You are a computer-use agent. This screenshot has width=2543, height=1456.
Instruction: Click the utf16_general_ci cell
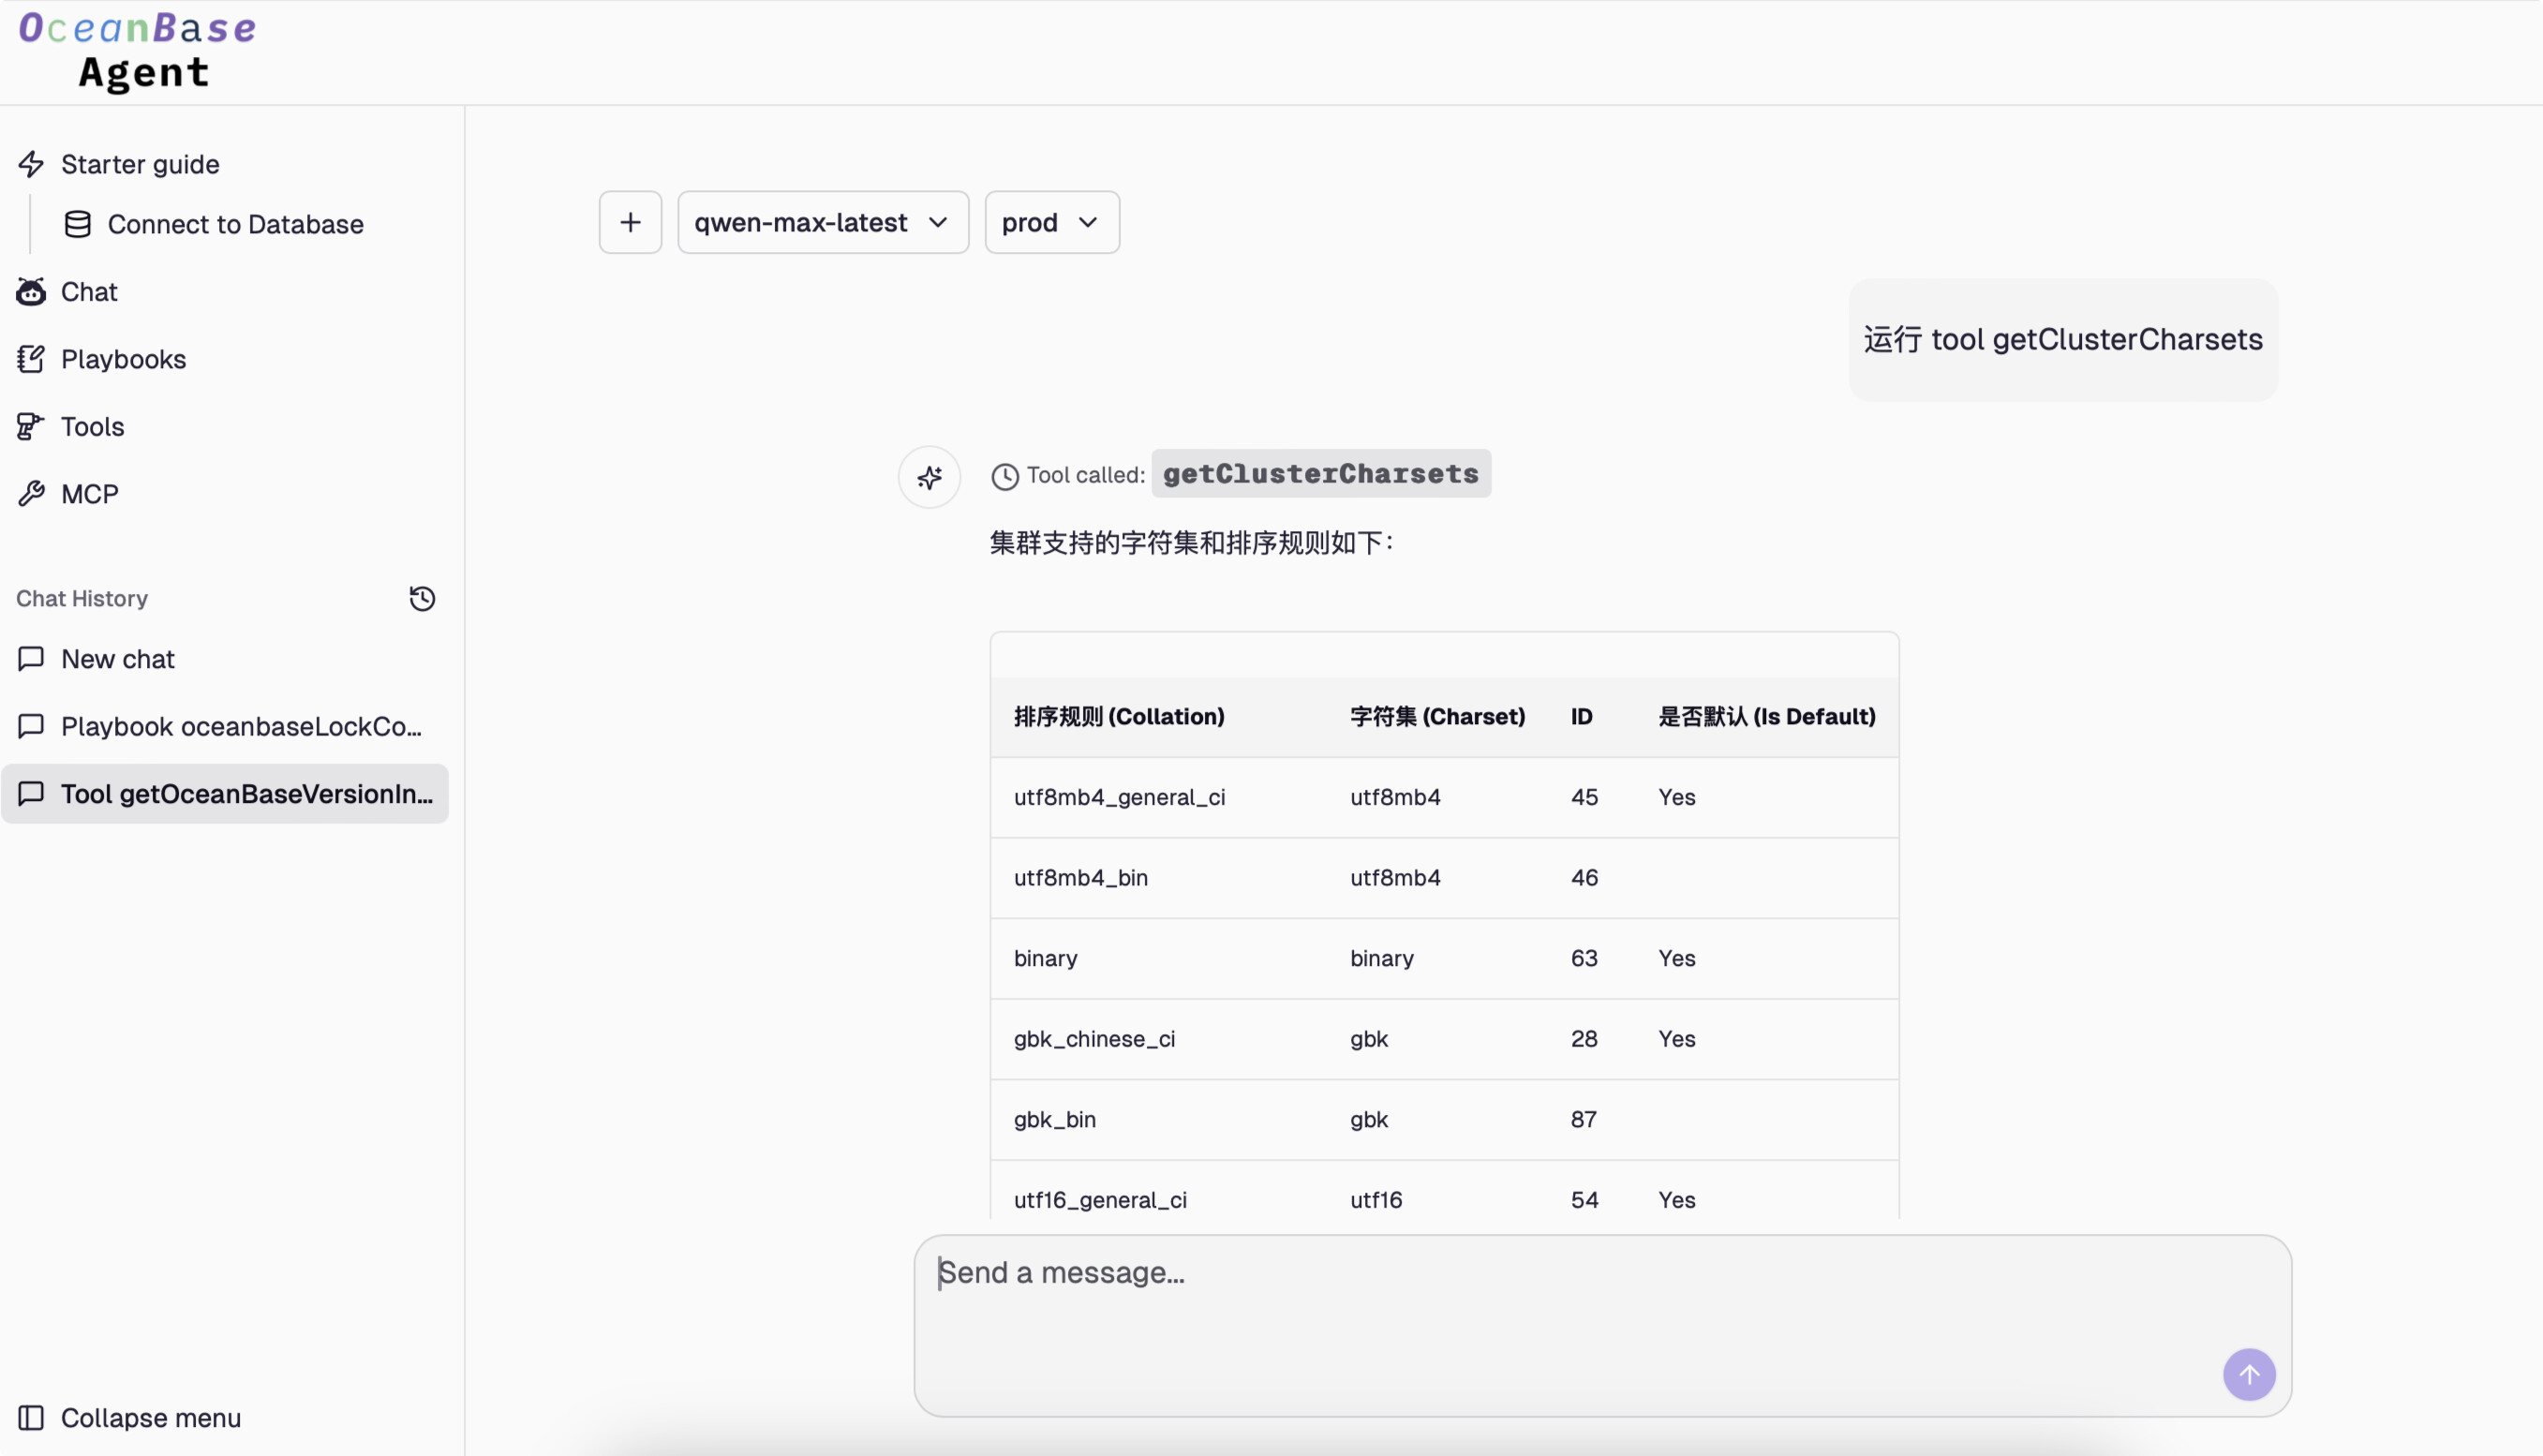pyautogui.click(x=1100, y=1199)
